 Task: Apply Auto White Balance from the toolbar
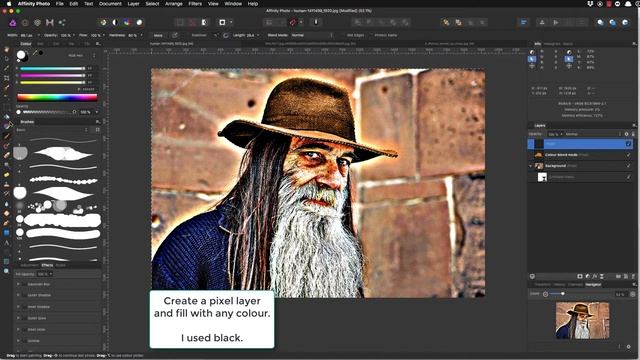(x=140, y=22)
